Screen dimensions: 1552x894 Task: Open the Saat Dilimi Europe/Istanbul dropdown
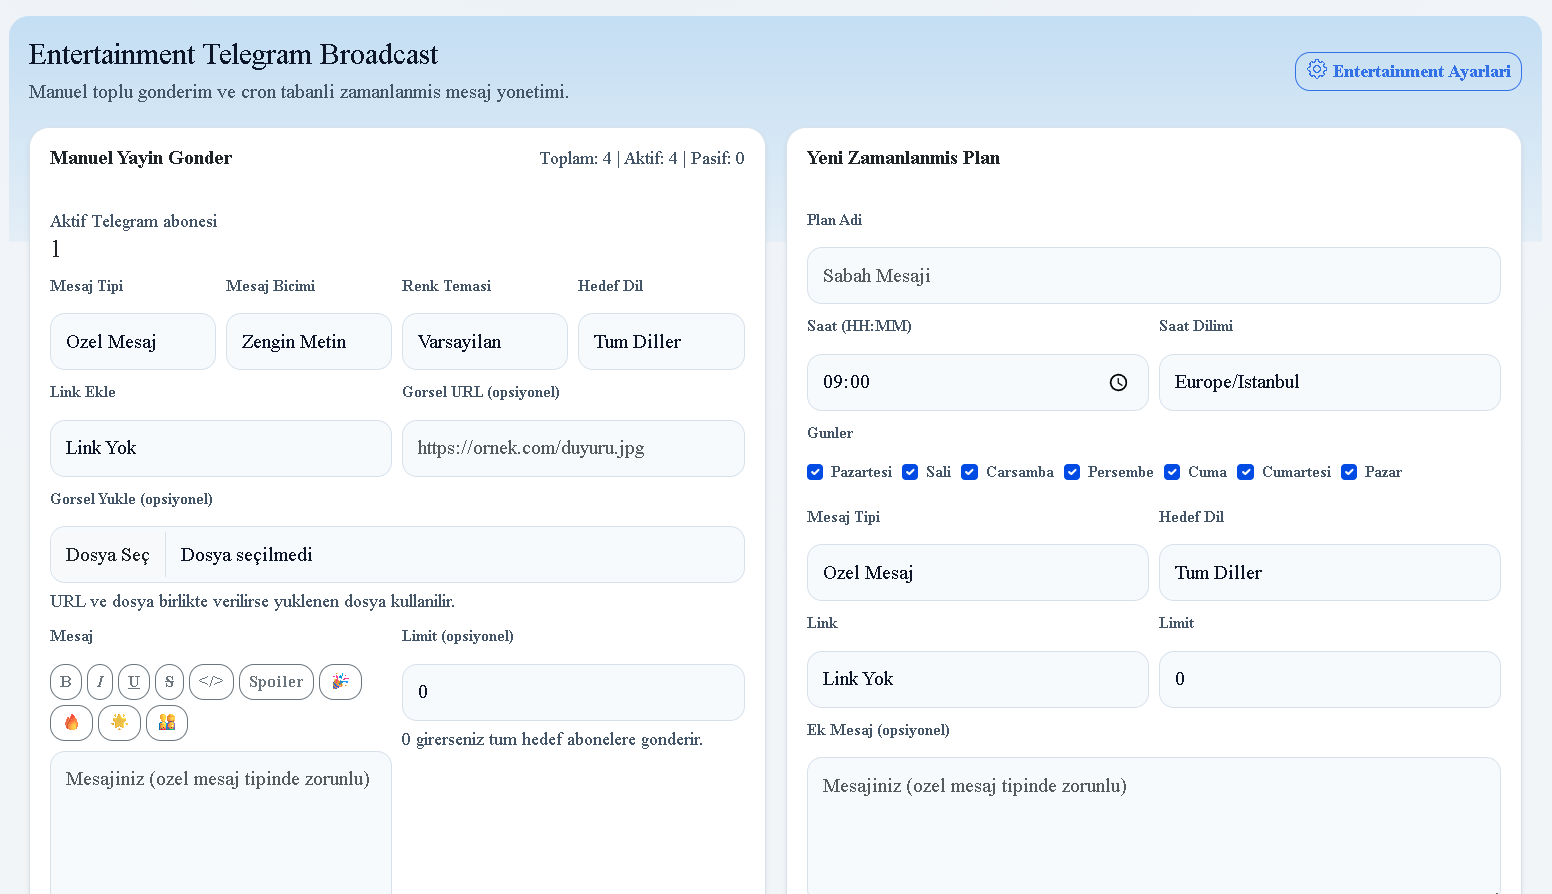[x=1329, y=383]
